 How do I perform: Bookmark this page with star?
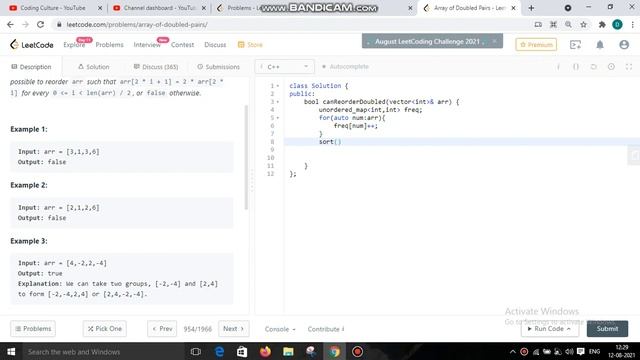583,24
